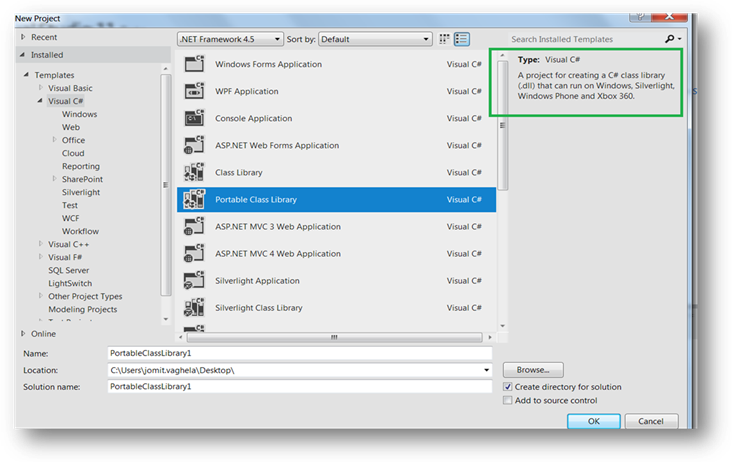
Task: Click the ASP.NET MVC 4 Web Application icon
Action: click(194, 253)
